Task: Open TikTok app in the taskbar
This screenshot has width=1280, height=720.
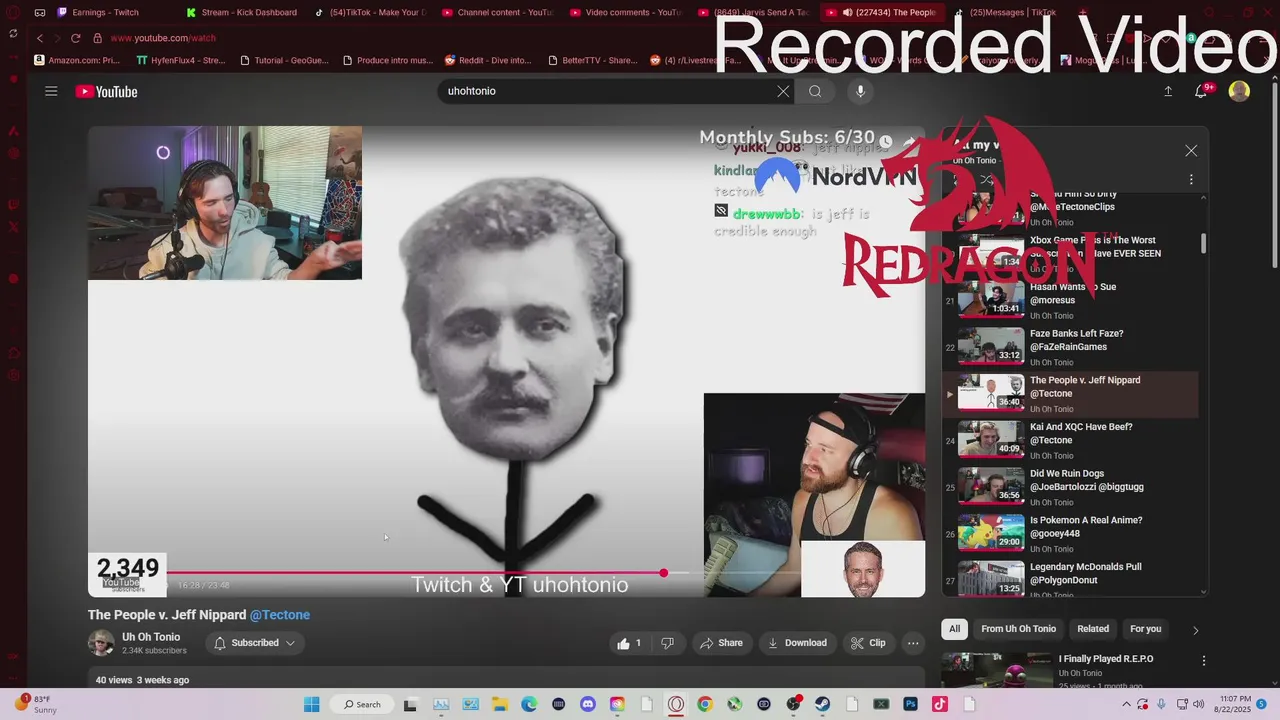Action: pos(939,704)
